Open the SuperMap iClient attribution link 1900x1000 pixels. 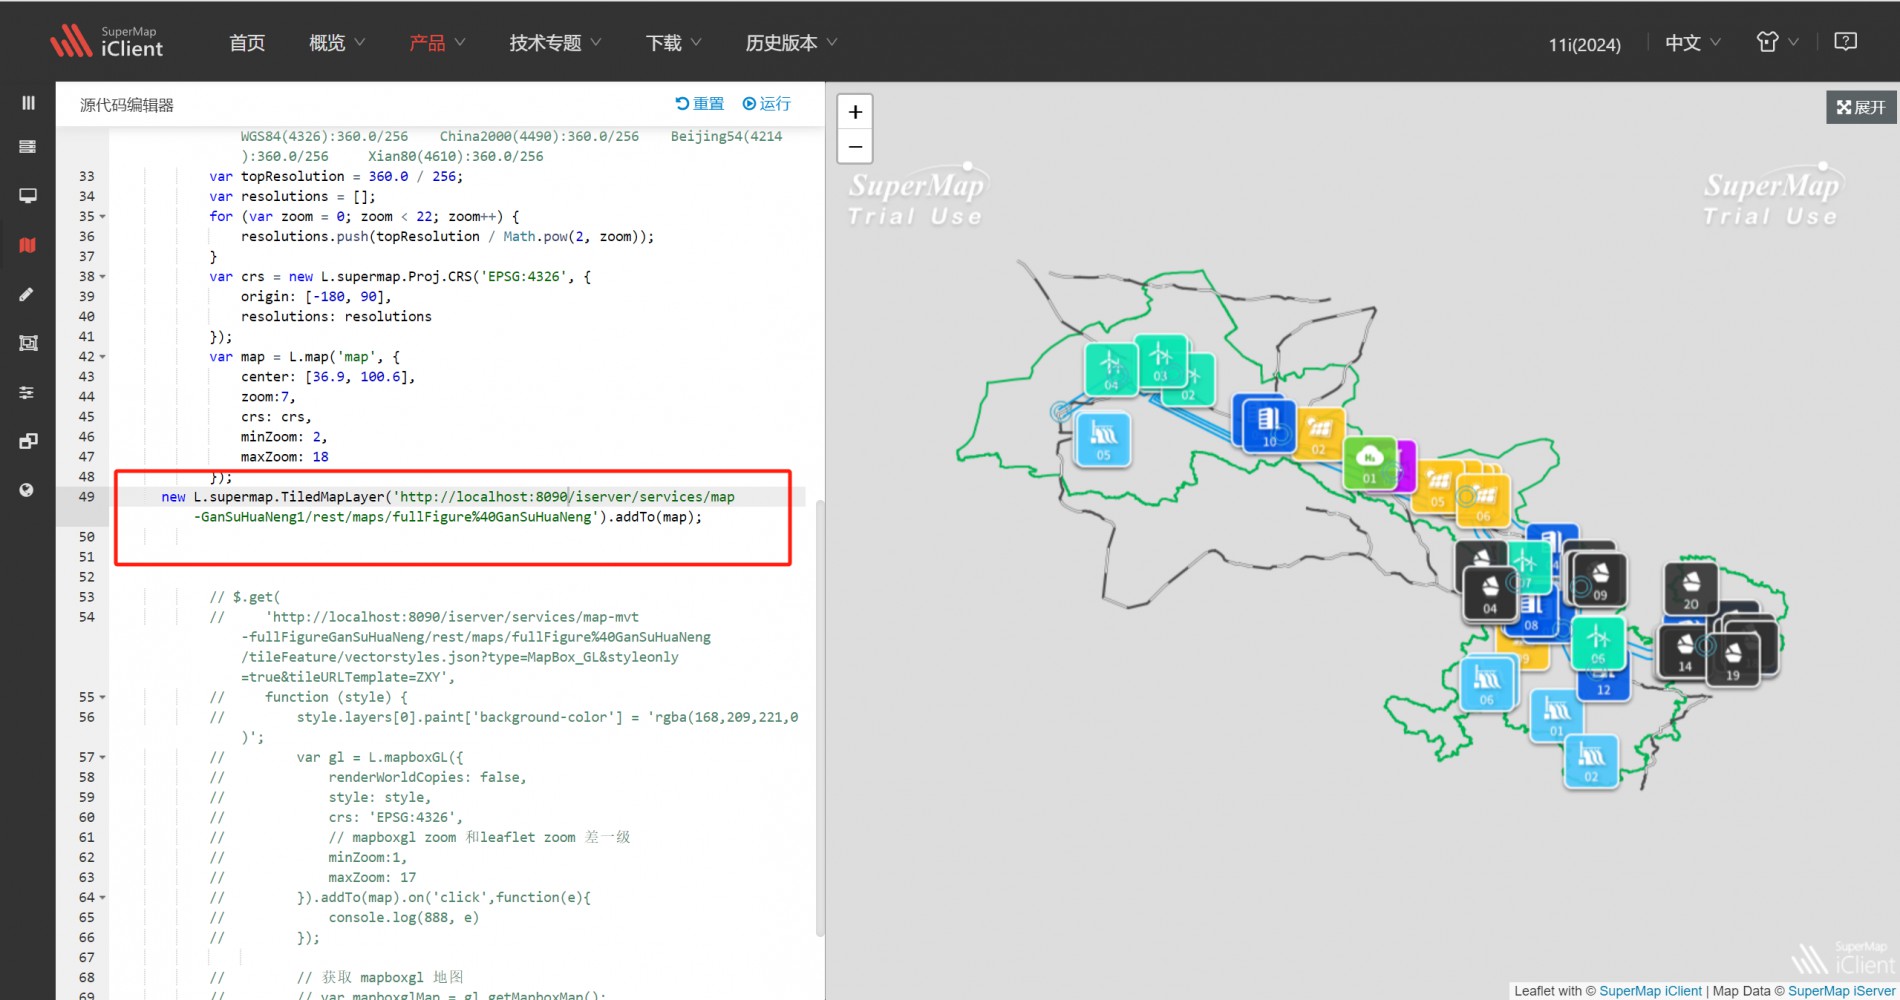coord(1650,991)
